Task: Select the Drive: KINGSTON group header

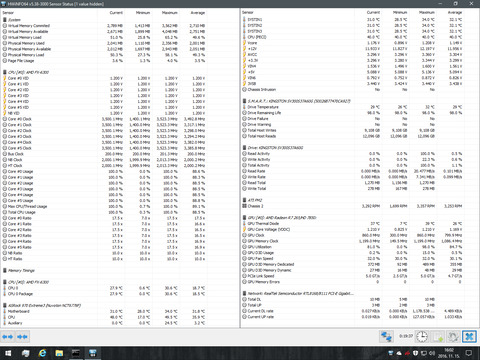Action: (273, 148)
